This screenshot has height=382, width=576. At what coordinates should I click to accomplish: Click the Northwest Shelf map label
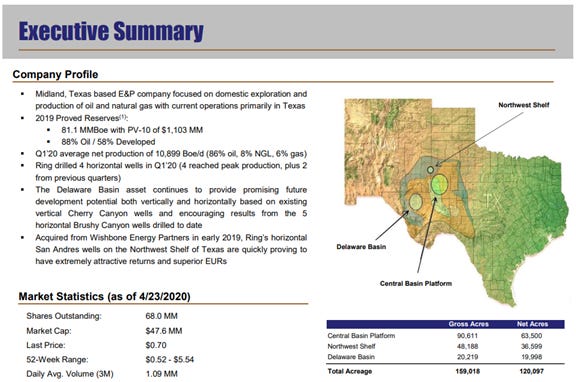523,105
